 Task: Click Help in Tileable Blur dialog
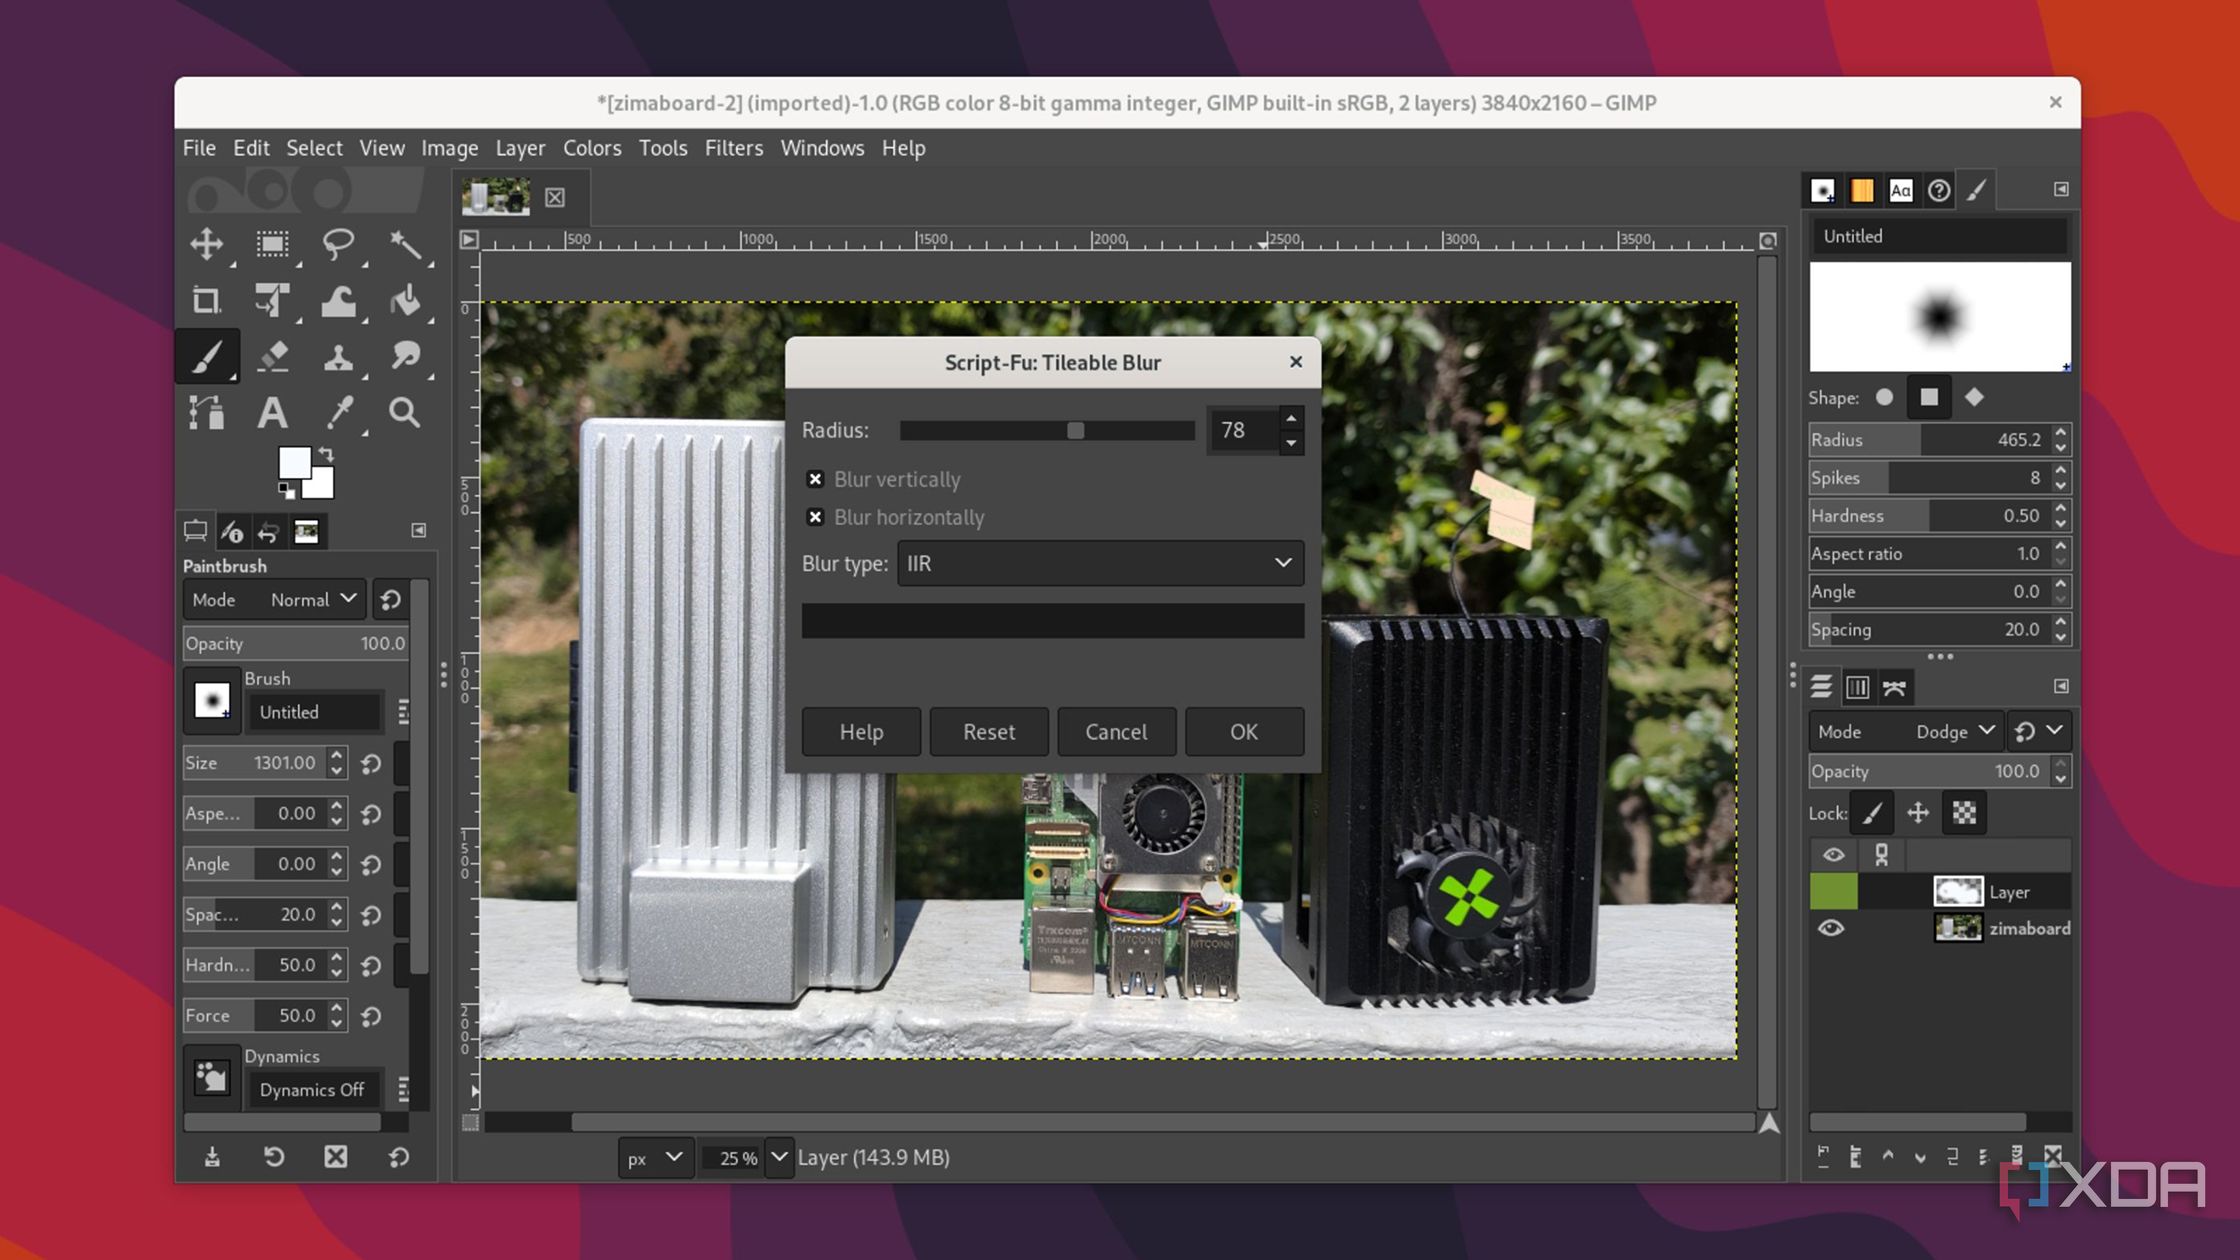click(x=861, y=732)
